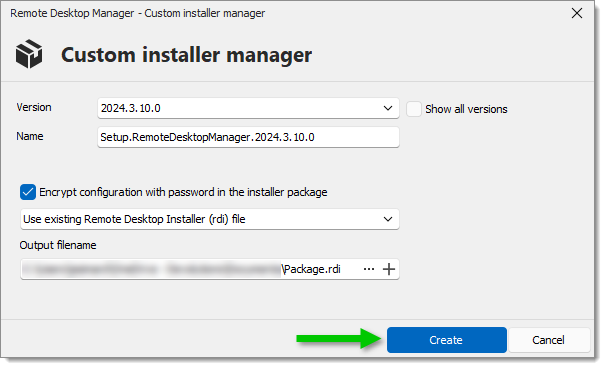Click the Version label

click(34, 107)
